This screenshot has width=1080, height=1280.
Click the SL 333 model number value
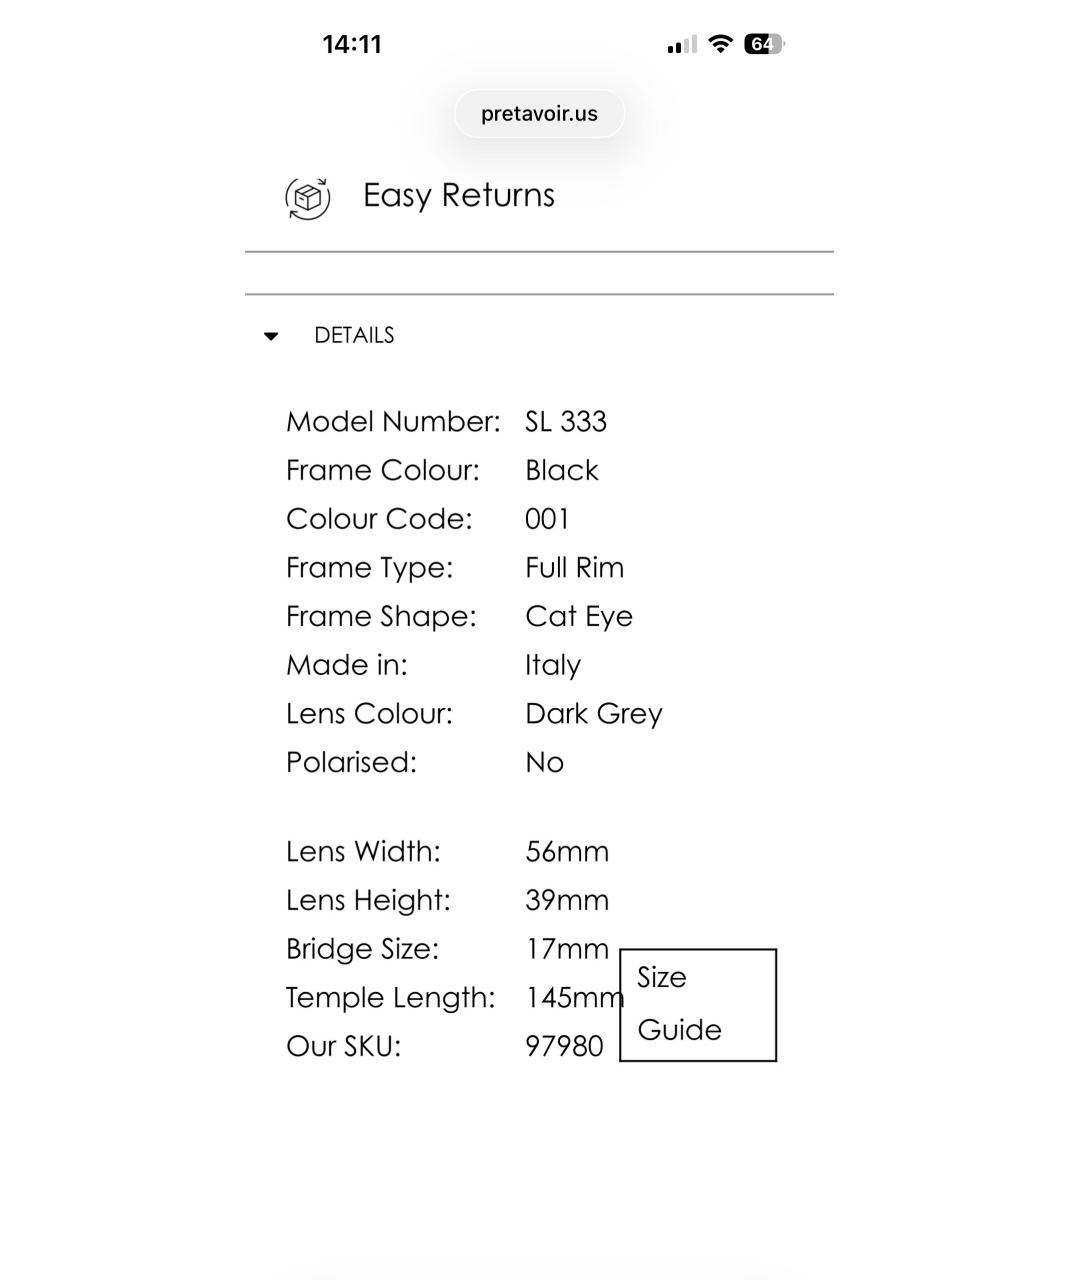566,422
